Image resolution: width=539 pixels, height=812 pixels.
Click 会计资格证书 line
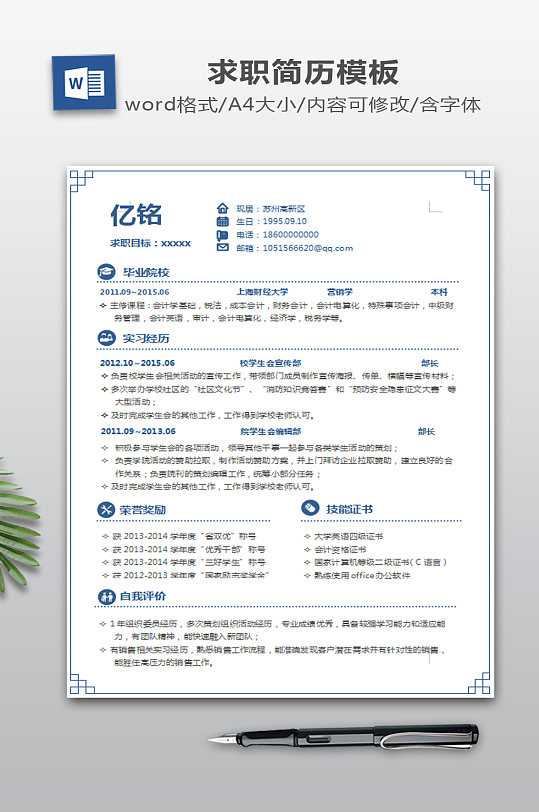click(x=336, y=549)
